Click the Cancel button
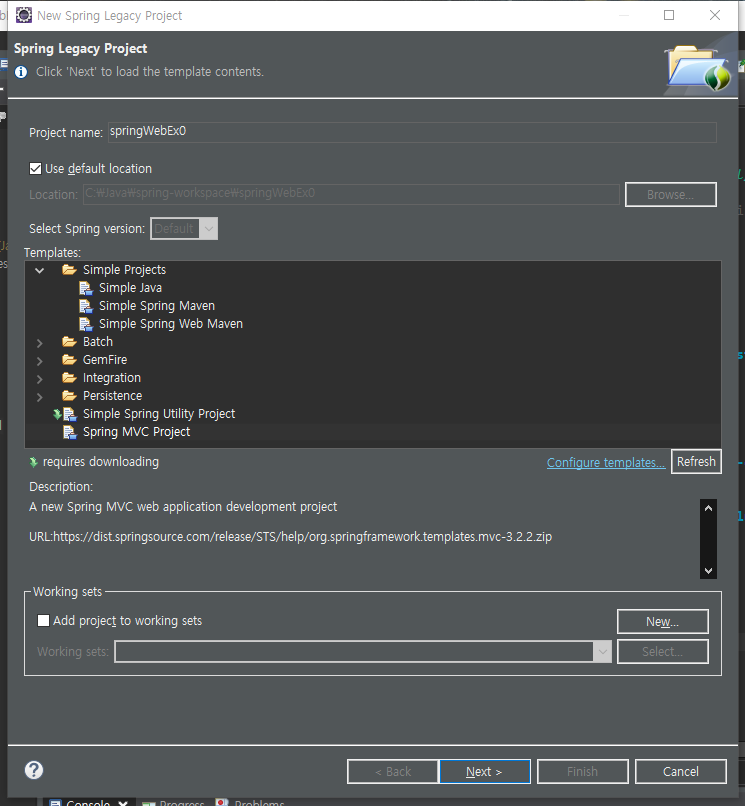Viewport: 745px width, 806px height. [681, 772]
